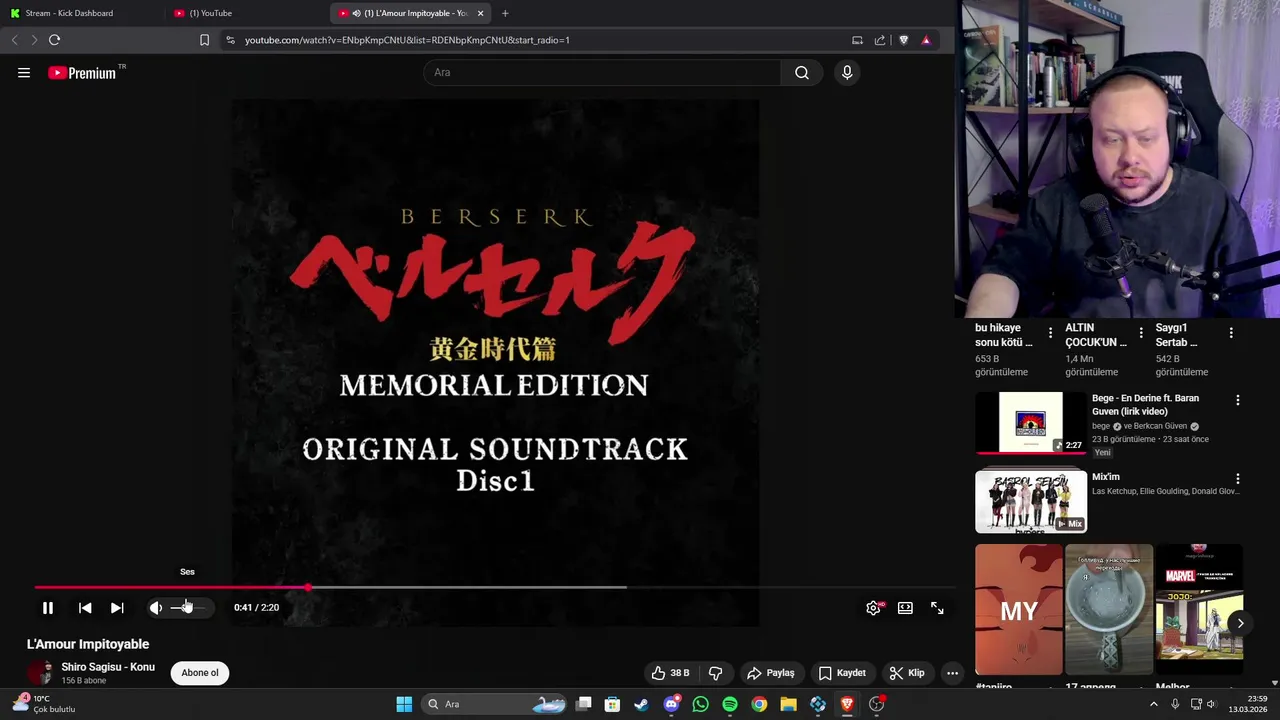The width and height of the screenshot is (1280, 720).
Task: Pause the video with the player button
Action: coord(47,607)
